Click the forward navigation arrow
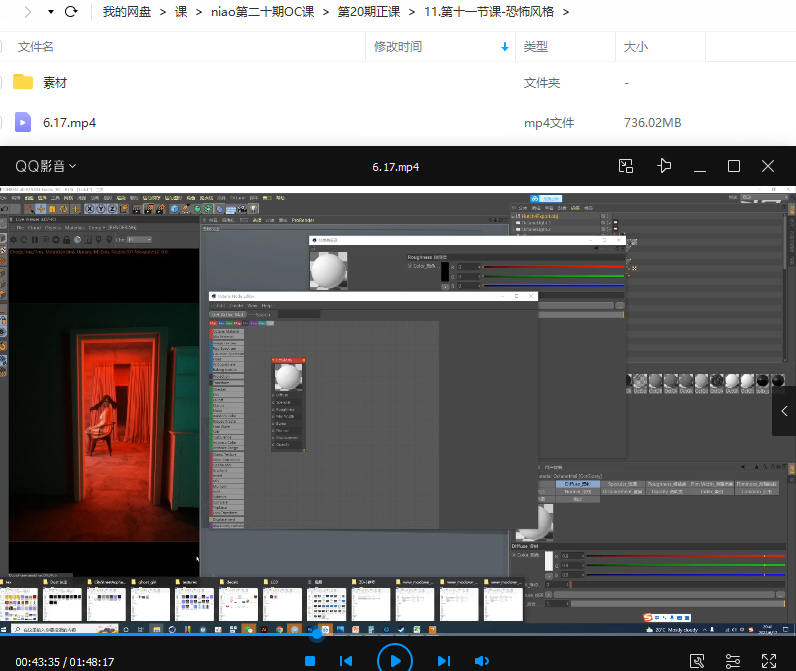The image size is (796, 671). point(27,13)
